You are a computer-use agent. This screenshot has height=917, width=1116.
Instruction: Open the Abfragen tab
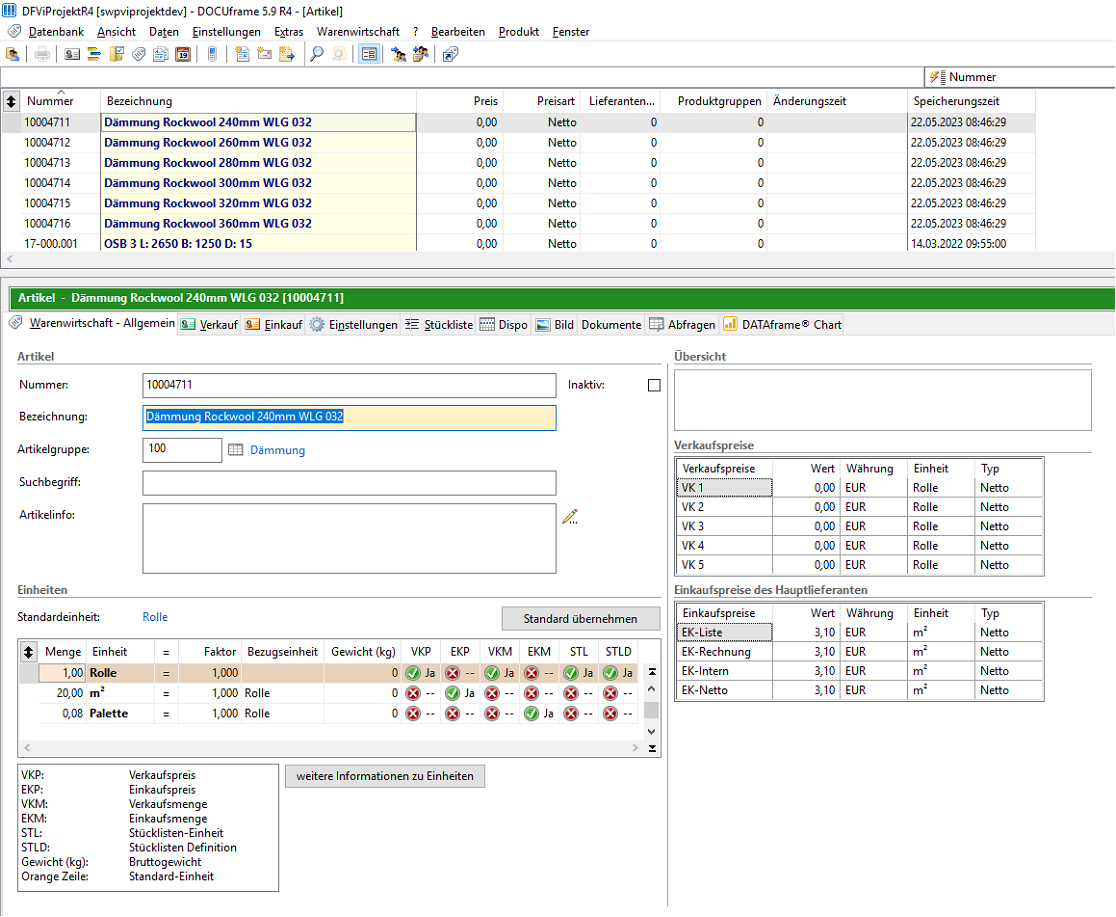682,325
